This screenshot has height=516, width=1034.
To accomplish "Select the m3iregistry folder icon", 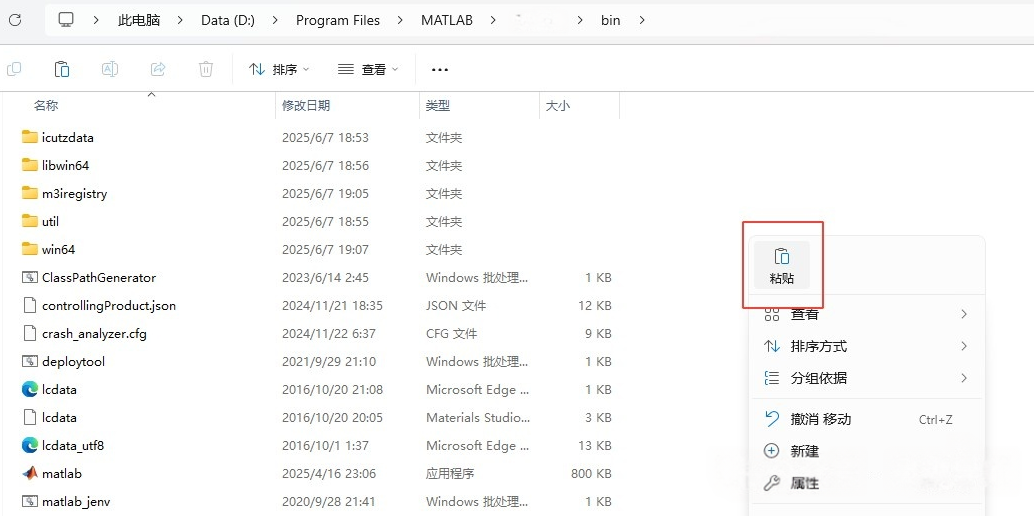I will 30,193.
